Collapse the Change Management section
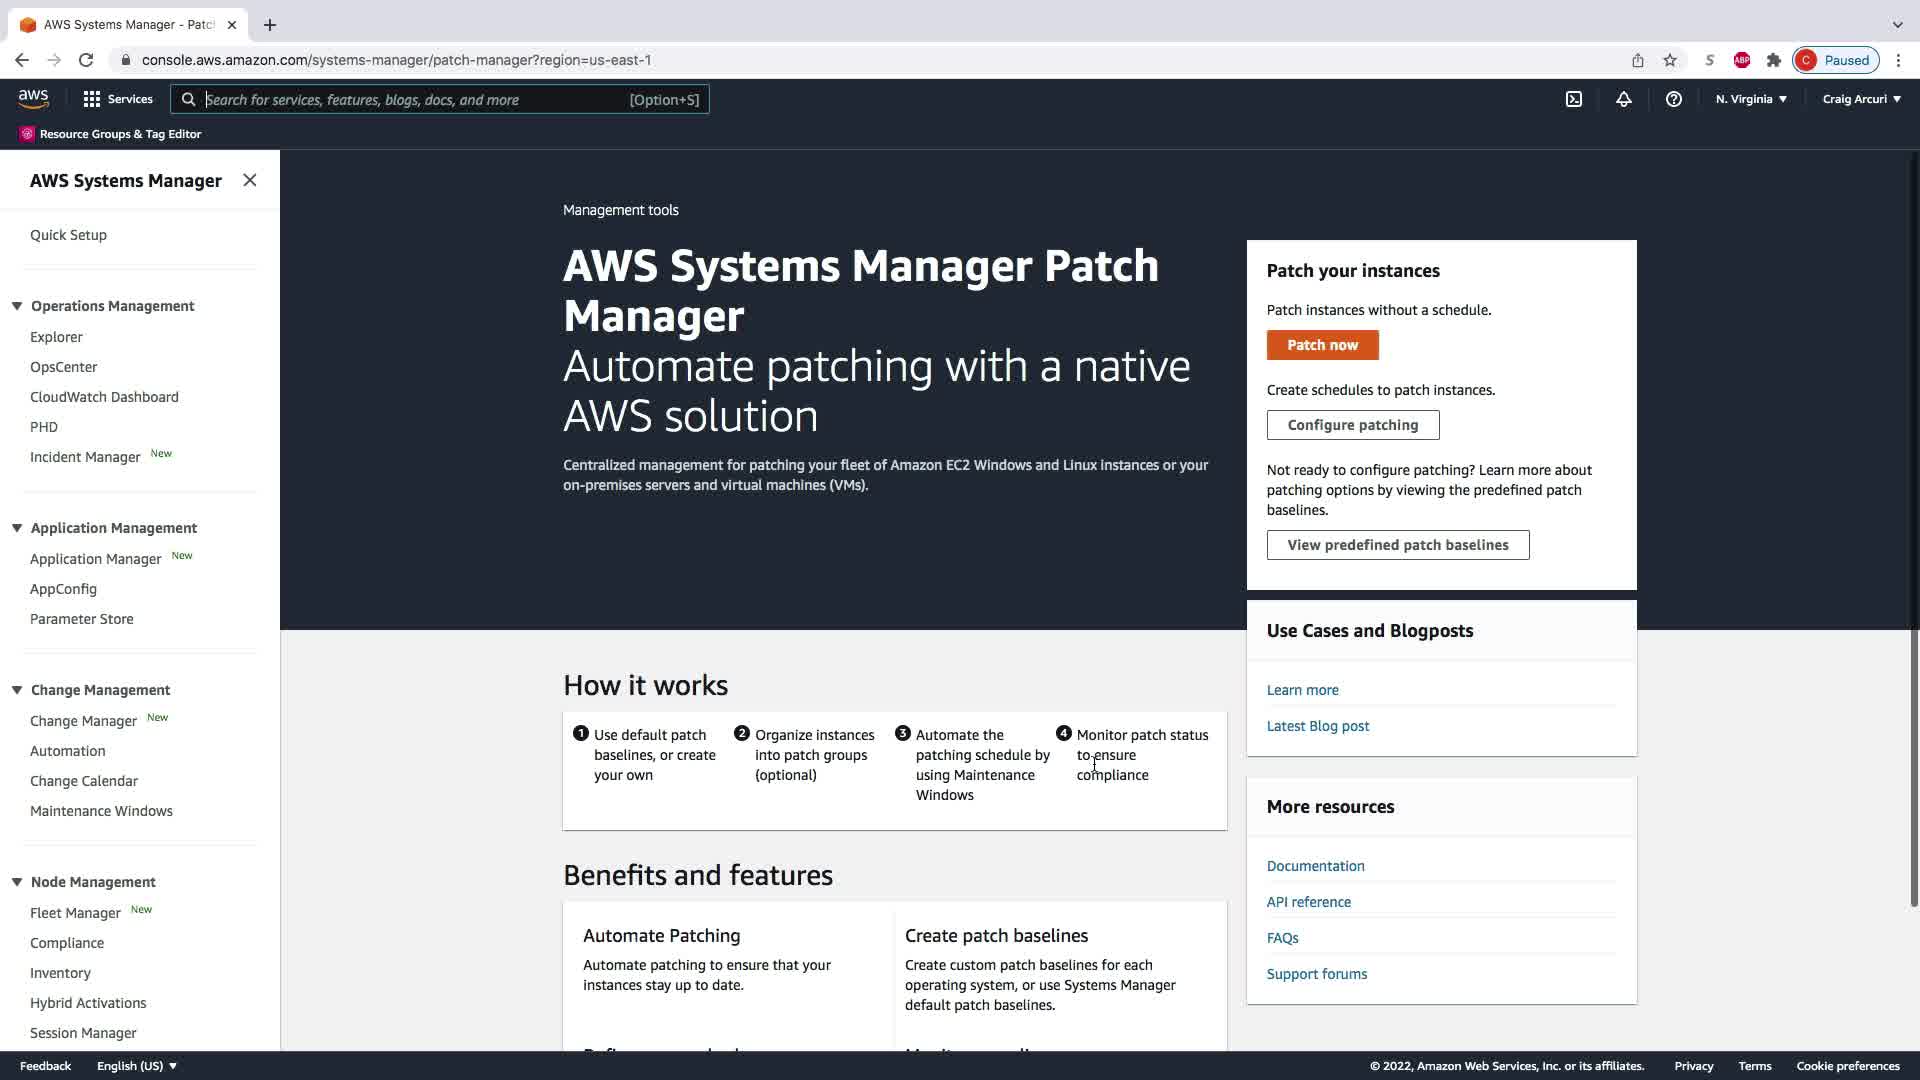Screen dimensions: 1920x1080 point(17,690)
